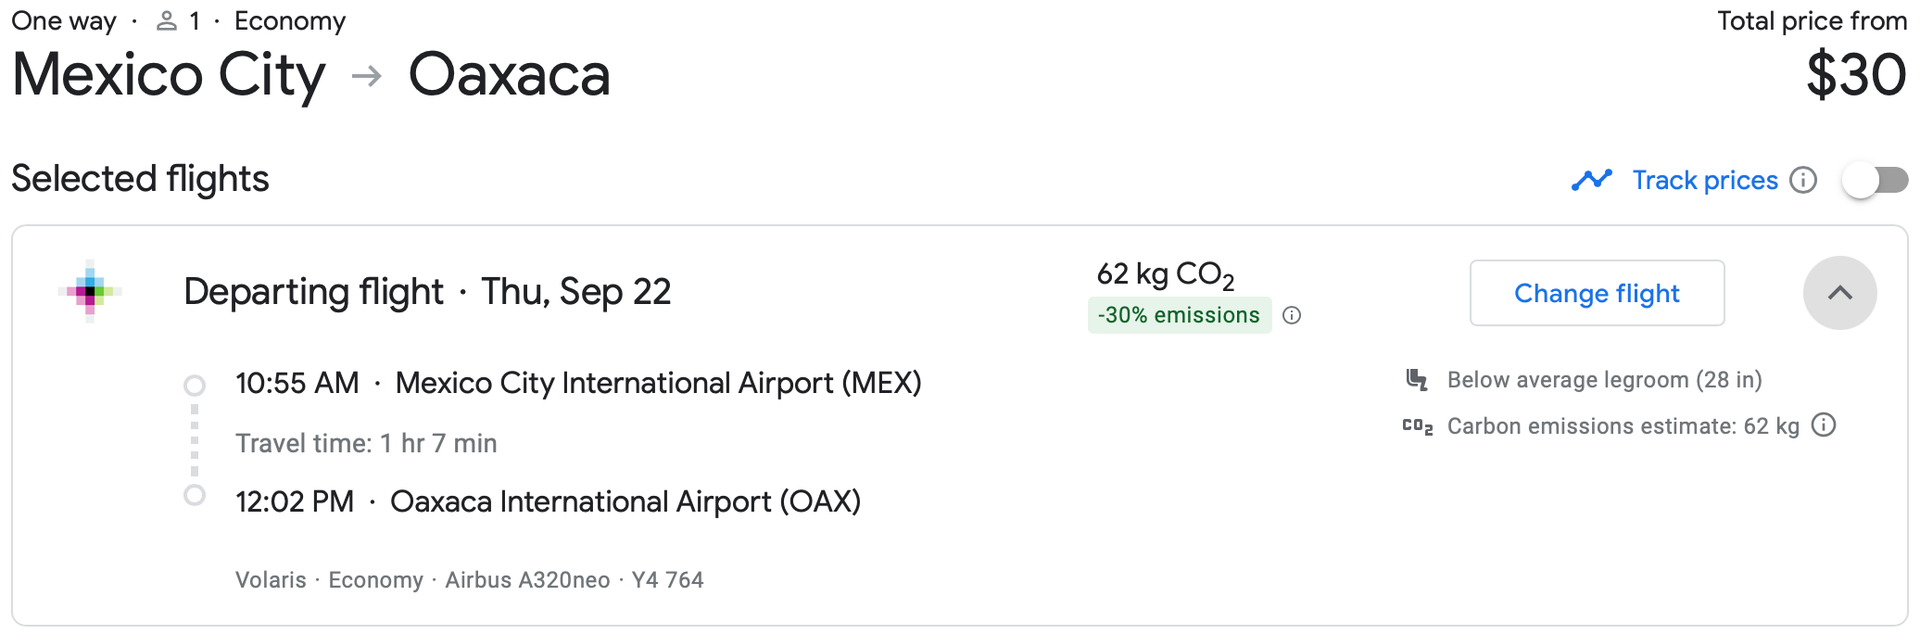This screenshot has width=1920, height=634.
Task: Click the CO2 carbon estimate icon
Action: click(x=1417, y=427)
